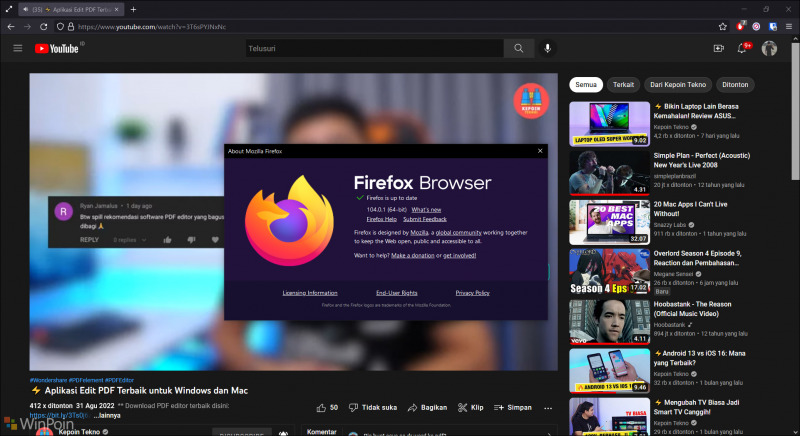Open the create video camera icon
Screen dimensions: 800x436
718,48
